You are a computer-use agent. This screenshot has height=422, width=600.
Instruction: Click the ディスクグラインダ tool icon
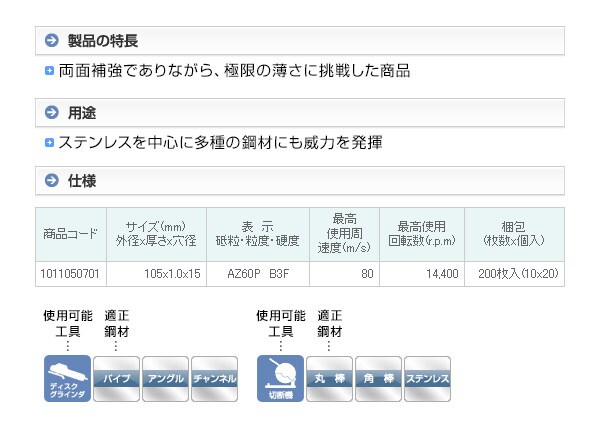(67, 379)
